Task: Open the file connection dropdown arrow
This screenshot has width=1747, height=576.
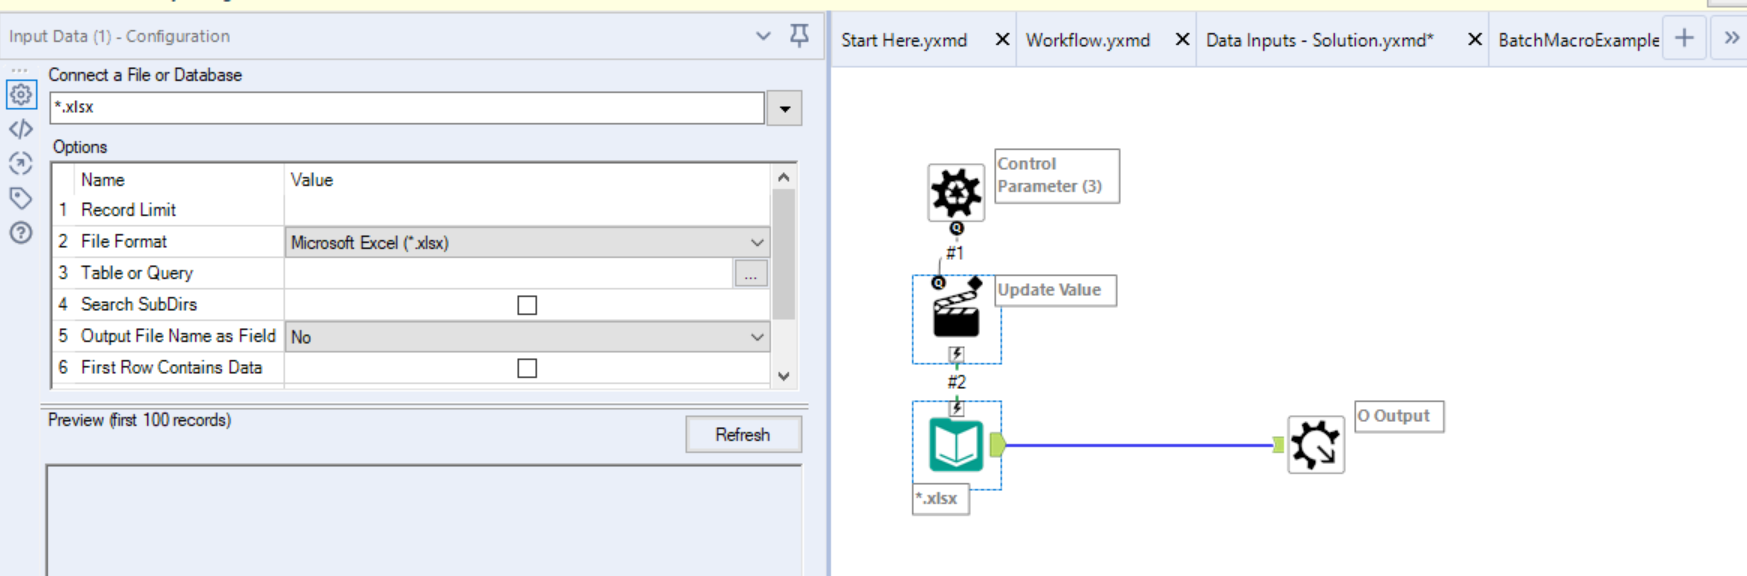Action: coord(785,108)
